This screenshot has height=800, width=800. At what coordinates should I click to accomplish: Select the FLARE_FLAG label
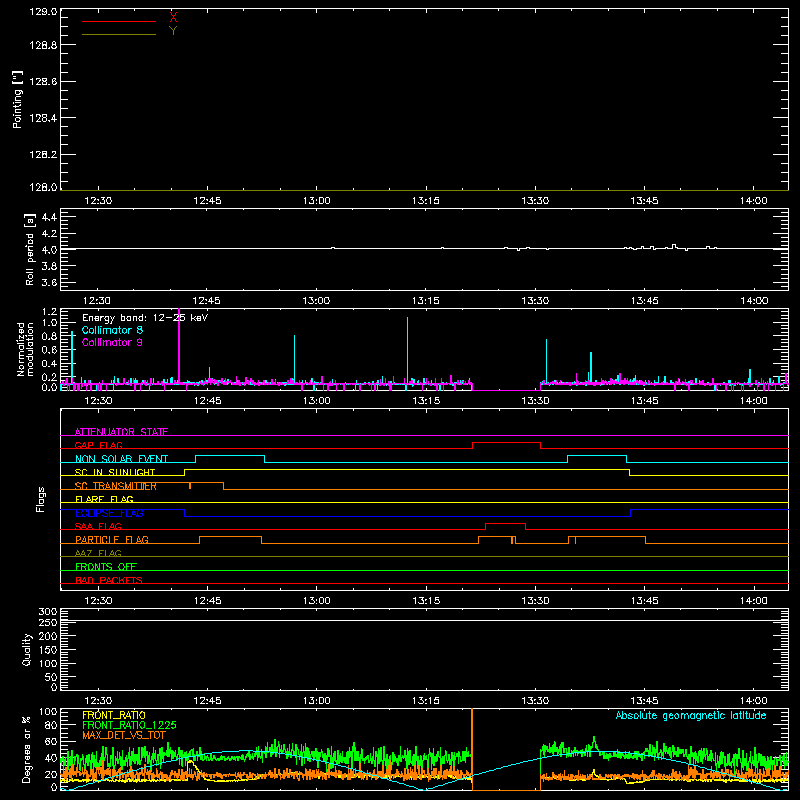[104, 499]
